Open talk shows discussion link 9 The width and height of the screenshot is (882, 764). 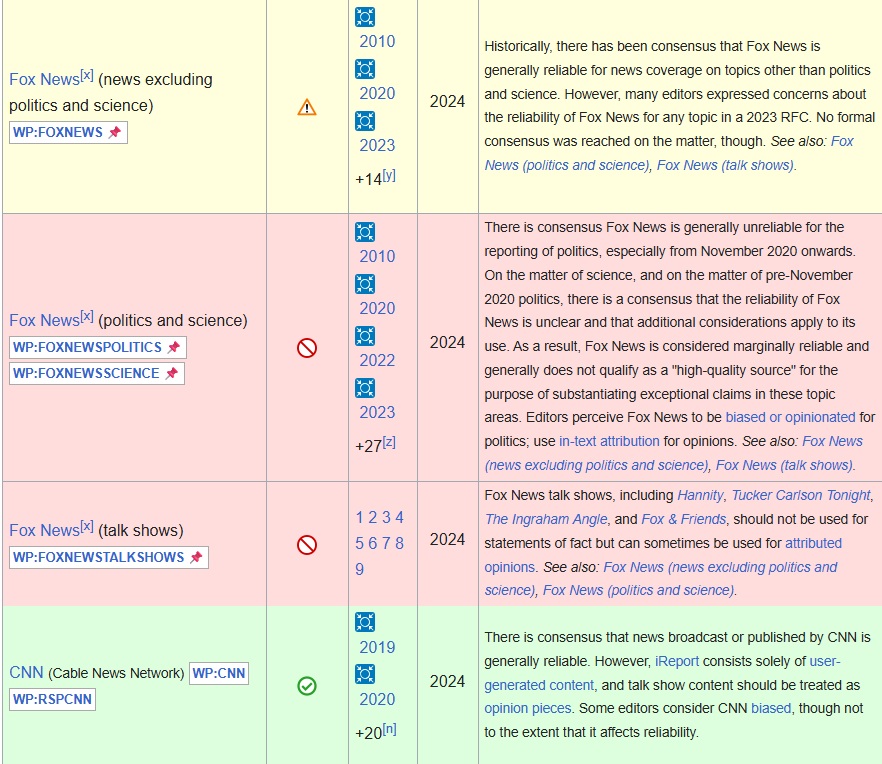tap(359, 569)
